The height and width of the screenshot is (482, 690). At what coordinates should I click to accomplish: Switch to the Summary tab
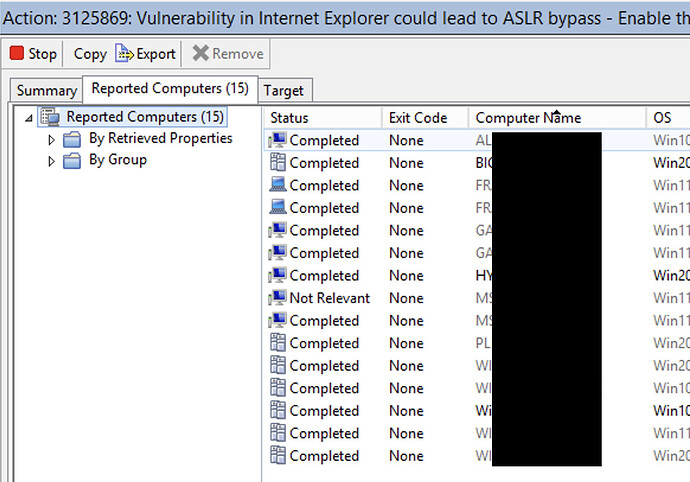pos(46,91)
